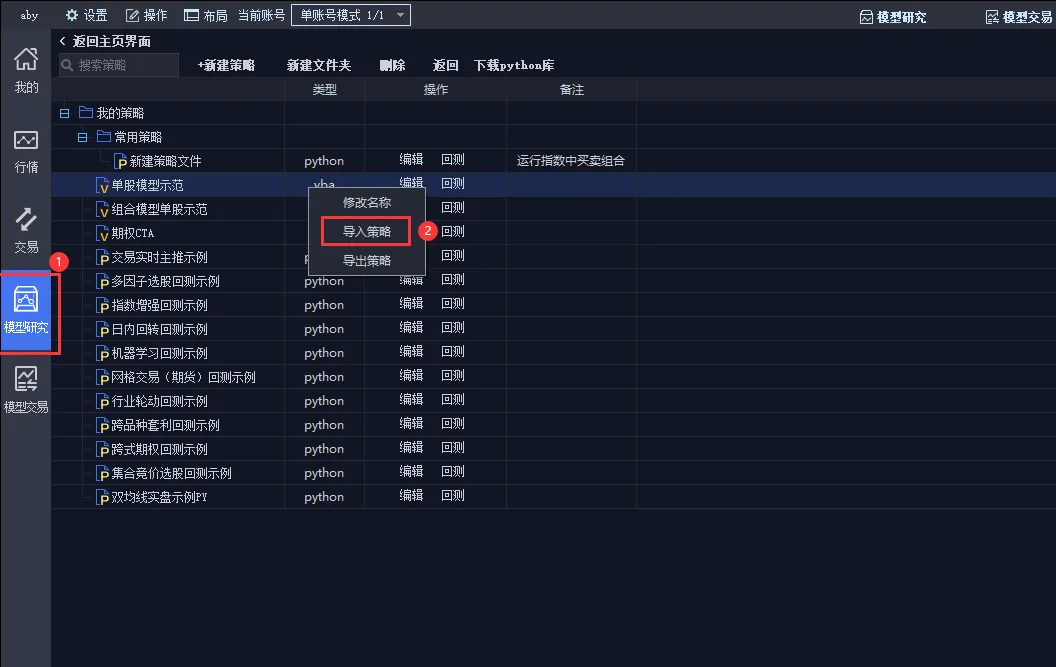1056x667 pixels.
Task: Select the 期权CTA strategy
Action: tap(133, 233)
